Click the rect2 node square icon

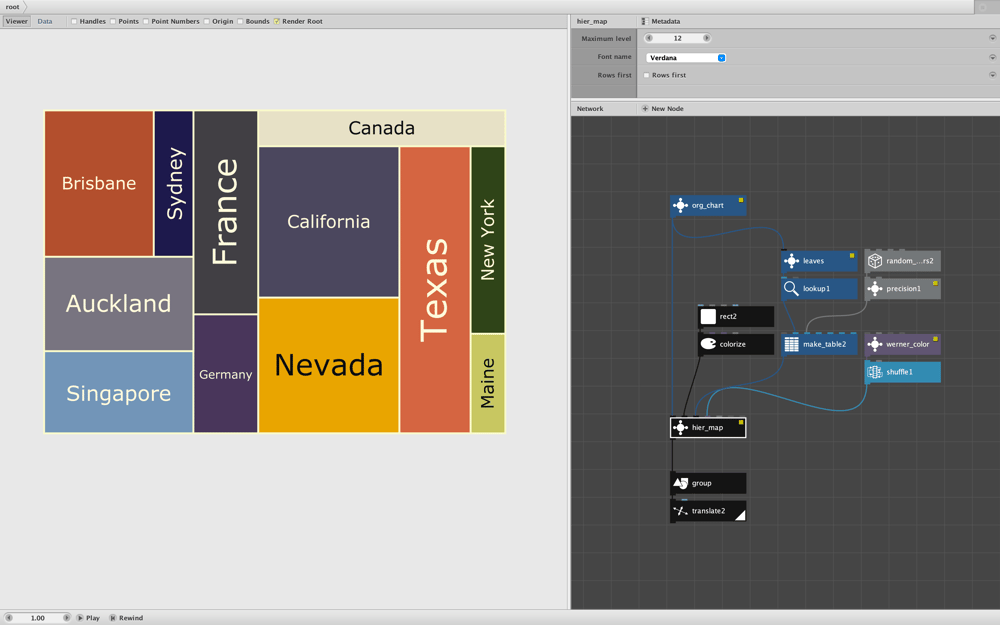click(x=708, y=316)
